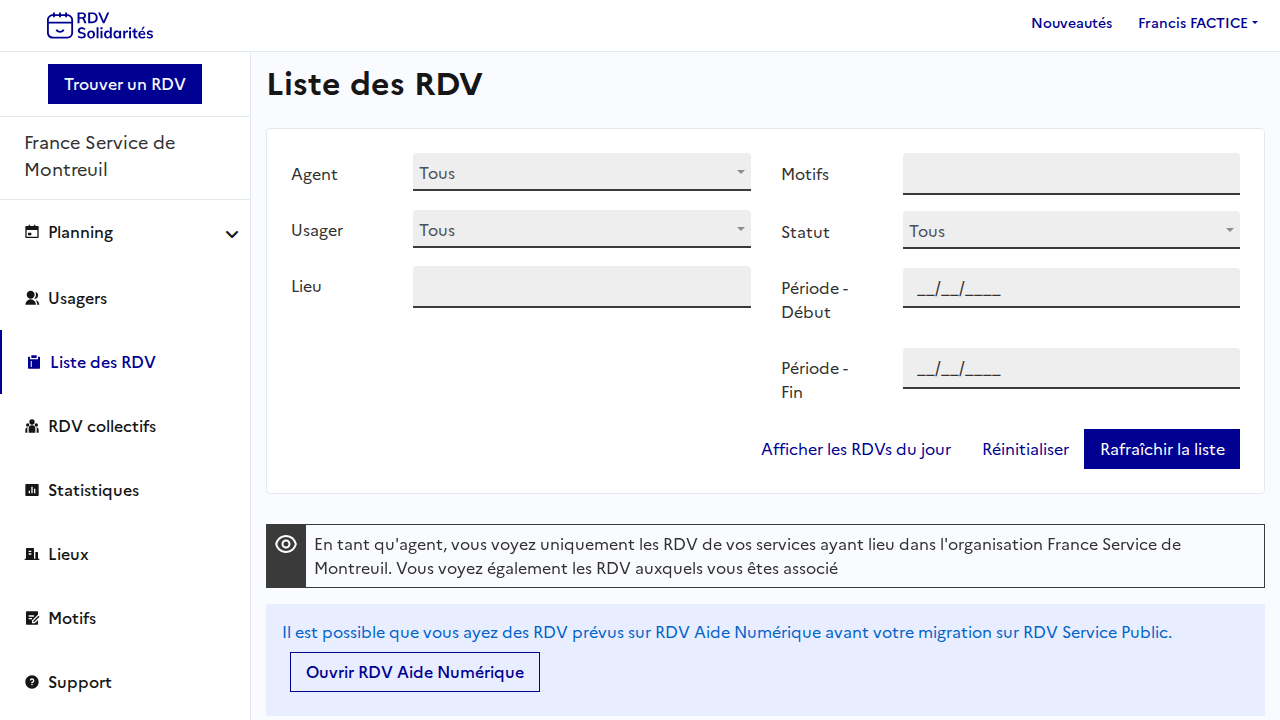
Task: Click the Support question mark icon
Action: click(32, 682)
